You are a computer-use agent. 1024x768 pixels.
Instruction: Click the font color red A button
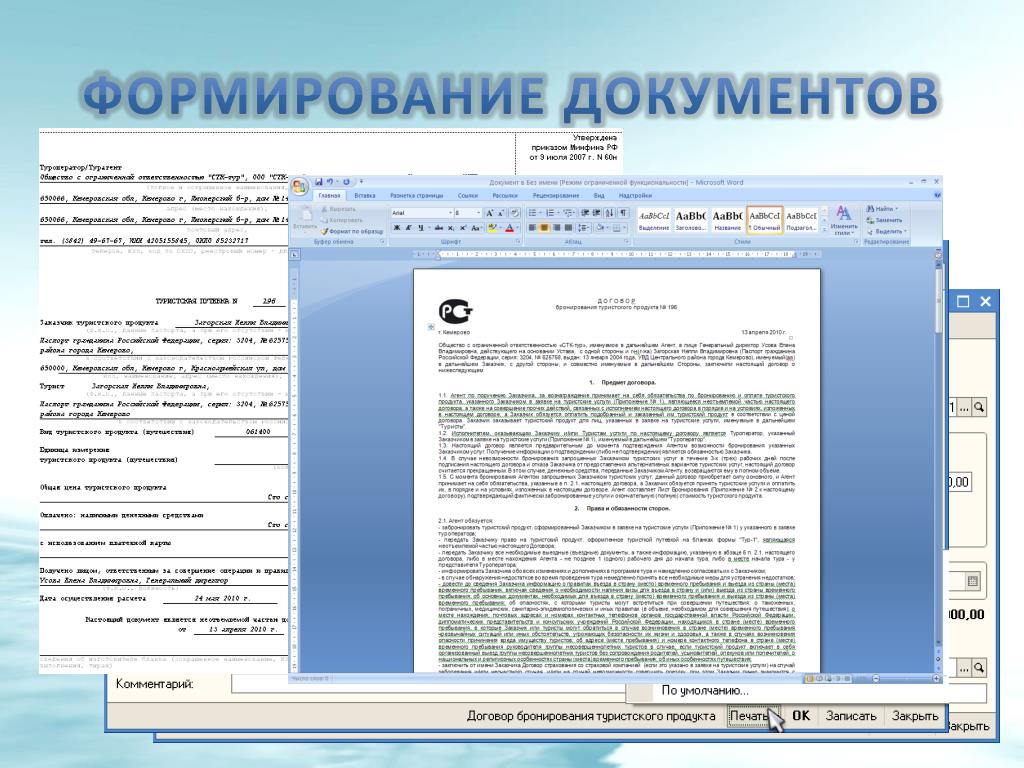tap(509, 228)
